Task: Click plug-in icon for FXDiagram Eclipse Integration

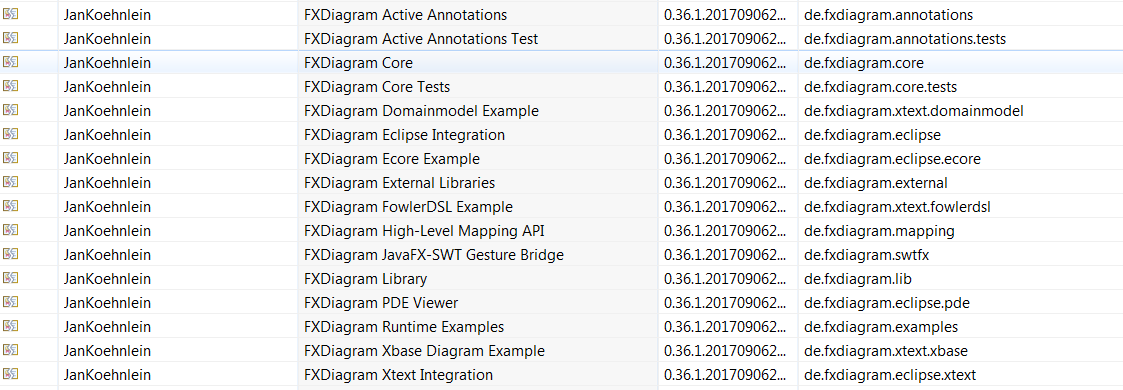Action: coord(10,135)
